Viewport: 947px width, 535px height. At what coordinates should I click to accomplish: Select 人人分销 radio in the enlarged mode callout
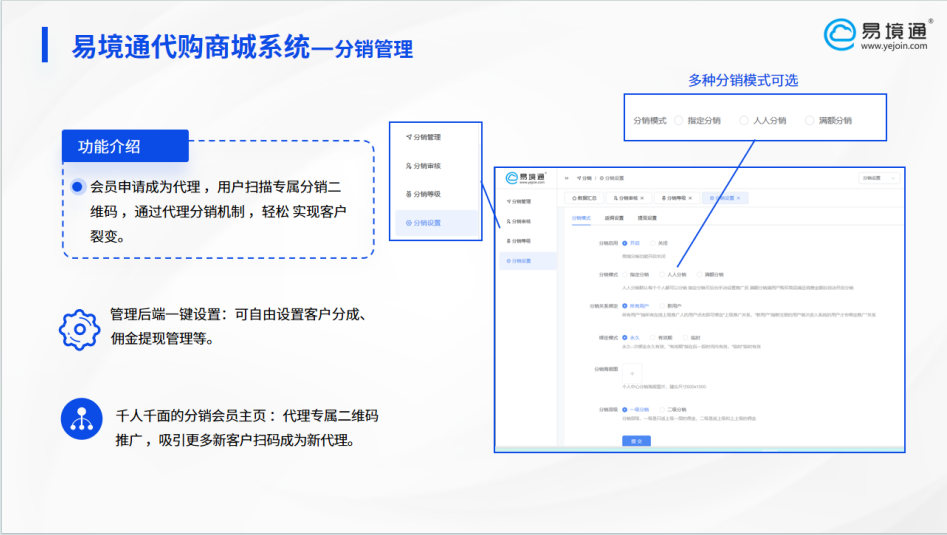tap(744, 121)
